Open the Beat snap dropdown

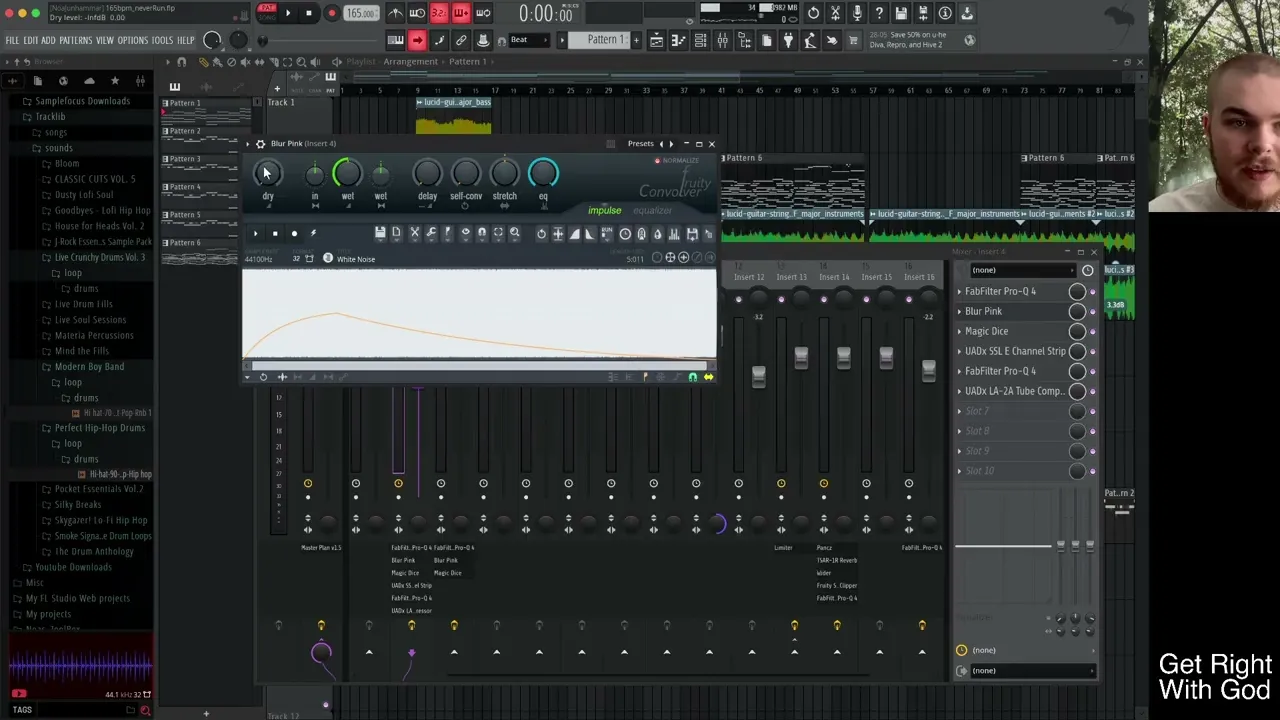point(530,40)
